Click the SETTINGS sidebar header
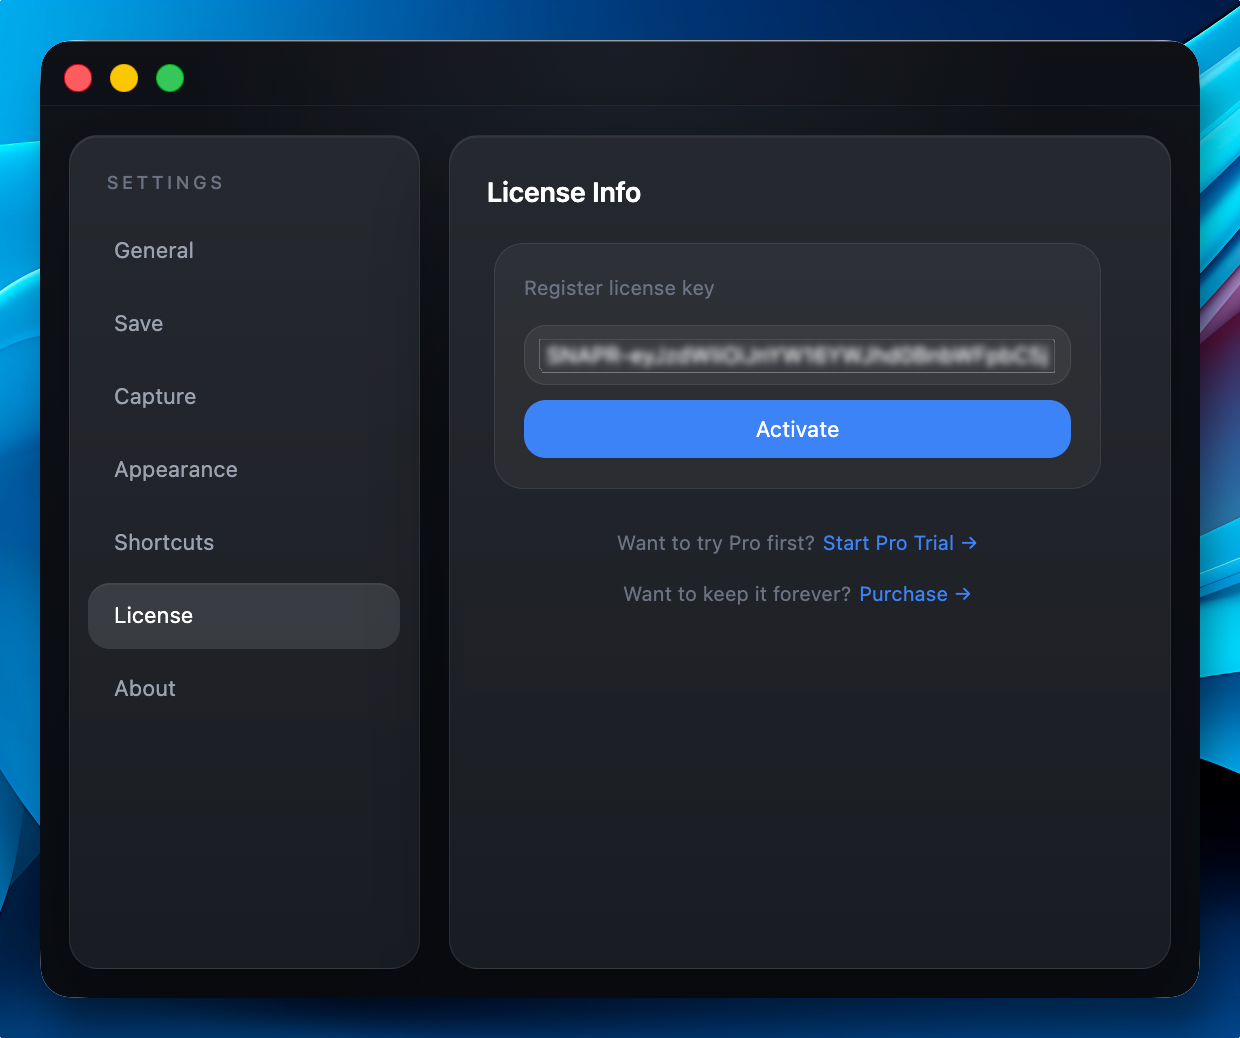Screen dimensions: 1240x1038 coord(165,183)
